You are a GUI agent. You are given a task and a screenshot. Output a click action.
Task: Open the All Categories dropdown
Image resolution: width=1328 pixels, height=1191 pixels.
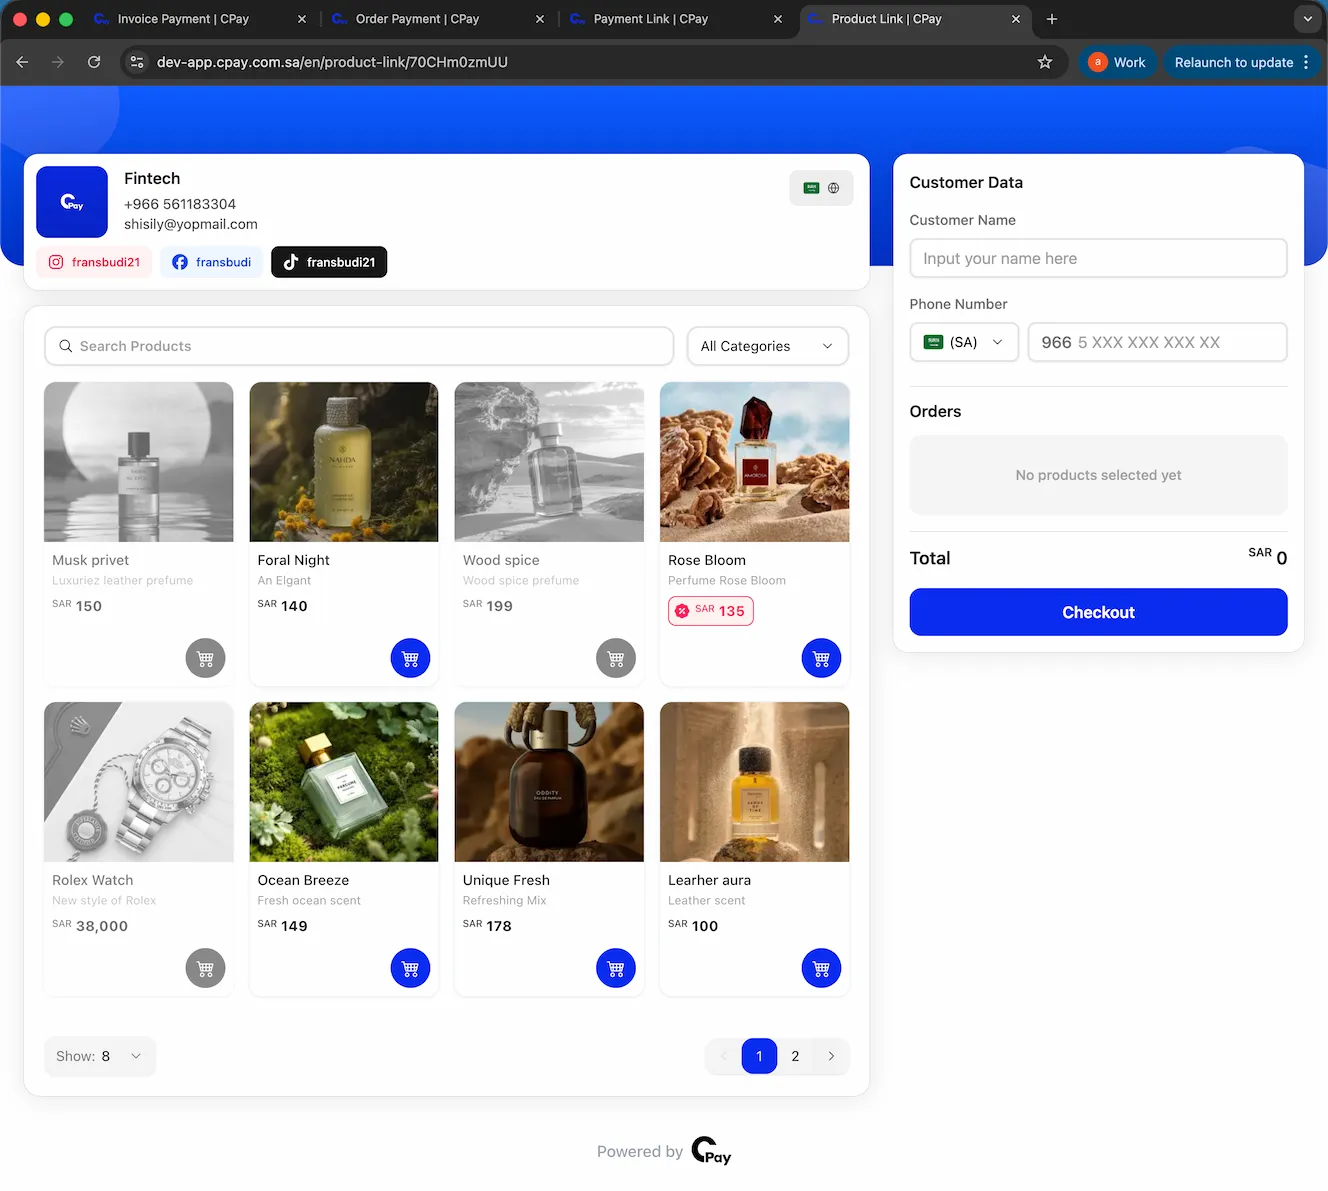pos(767,346)
